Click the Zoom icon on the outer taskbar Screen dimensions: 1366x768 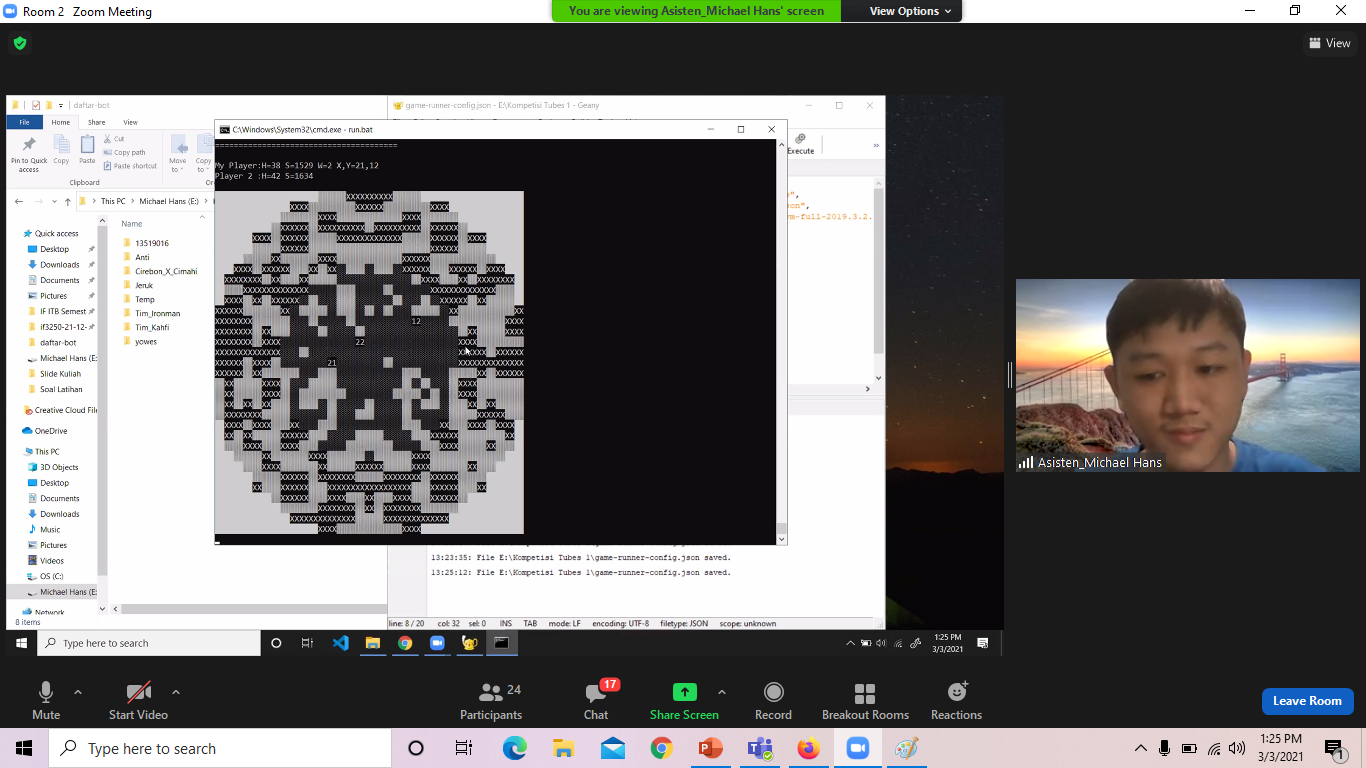857,748
